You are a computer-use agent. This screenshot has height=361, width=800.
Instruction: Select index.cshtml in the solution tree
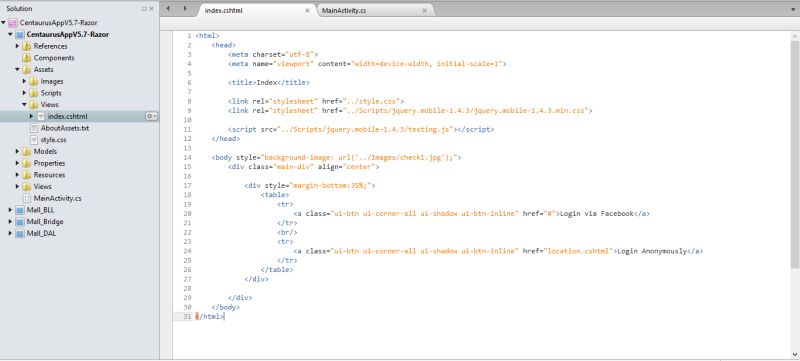click(68, 117)
